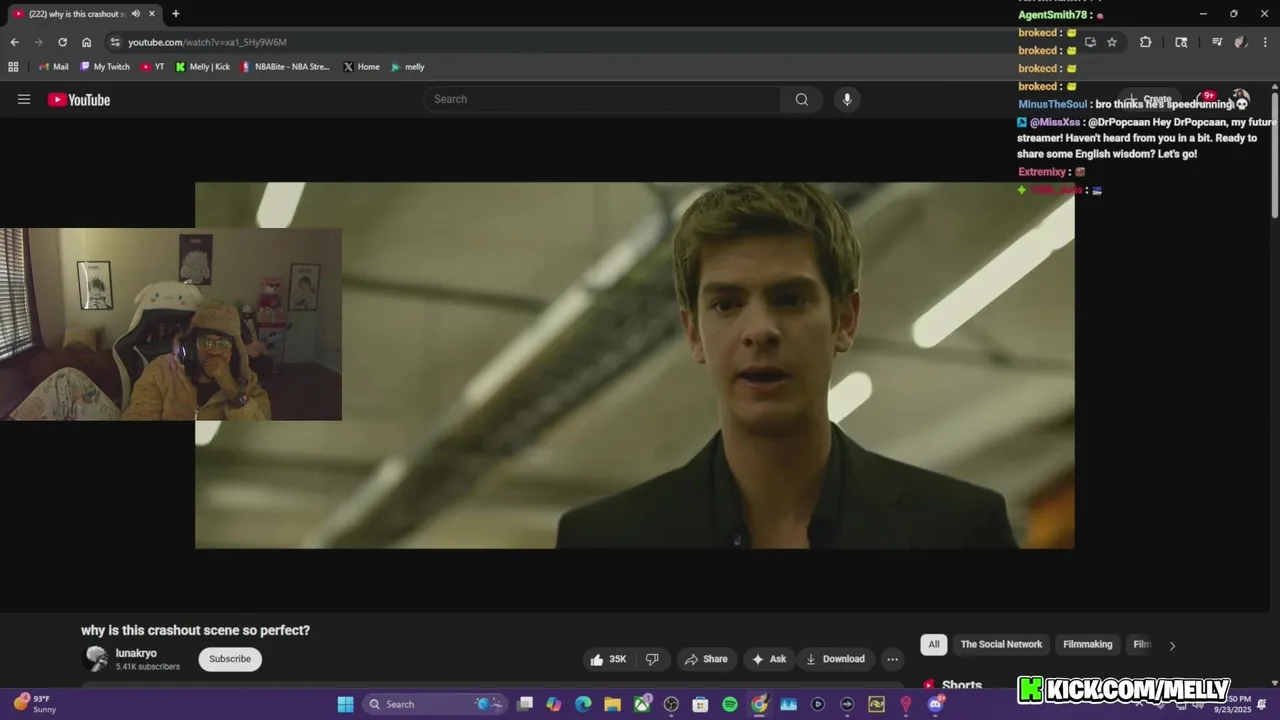
Task: Open weather widget showing 93°F Sunny
Action: pos(35,704)
